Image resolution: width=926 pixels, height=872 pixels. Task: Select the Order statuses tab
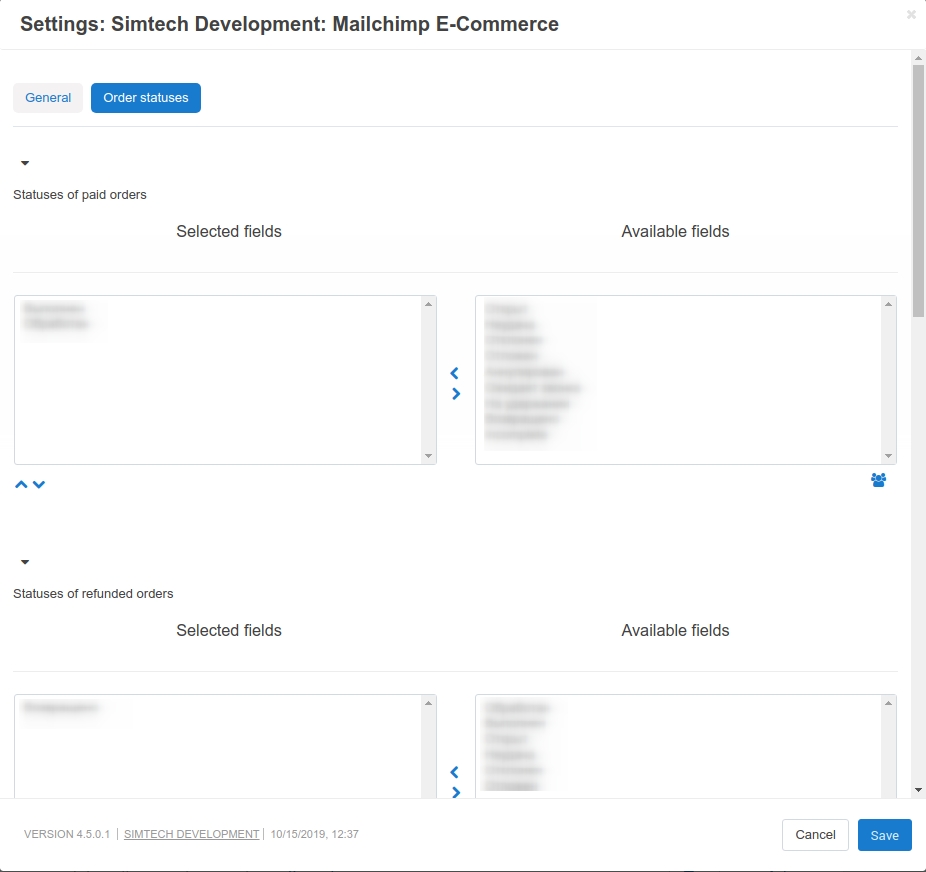point(146,98)
